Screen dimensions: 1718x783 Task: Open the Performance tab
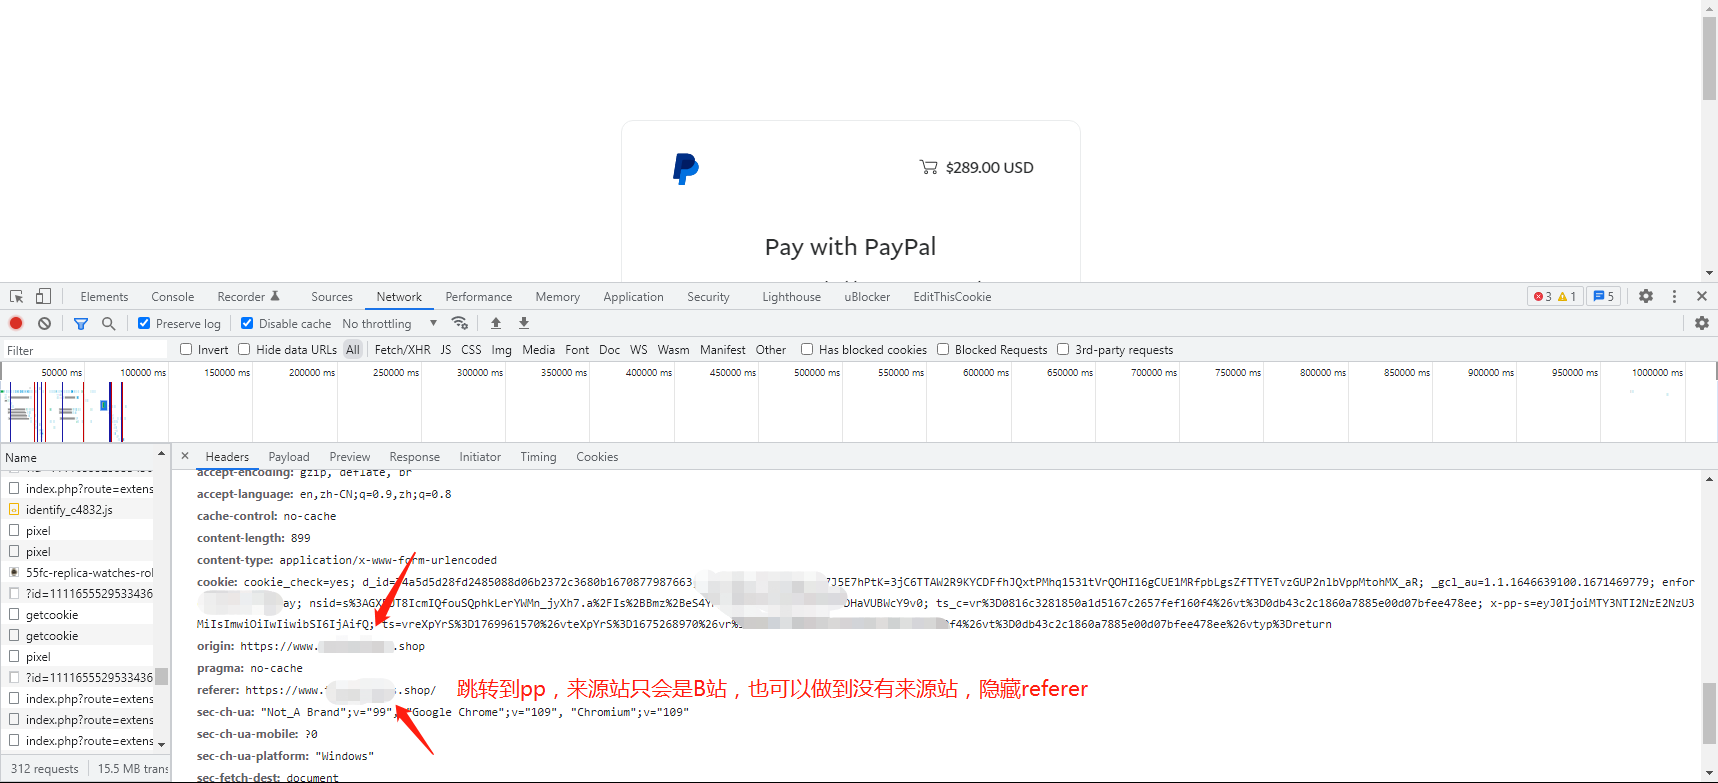tap(479, 297)
